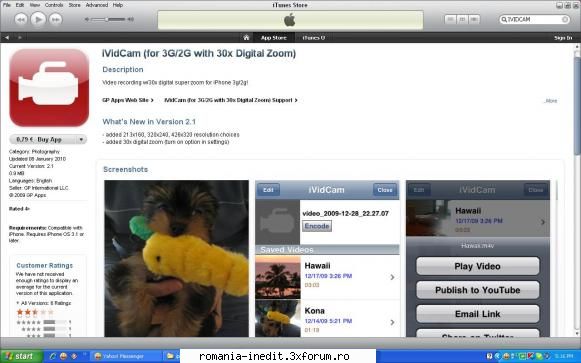Adjust the iTunes volume slider
This screenshot has width=581, height=363.
109,19
